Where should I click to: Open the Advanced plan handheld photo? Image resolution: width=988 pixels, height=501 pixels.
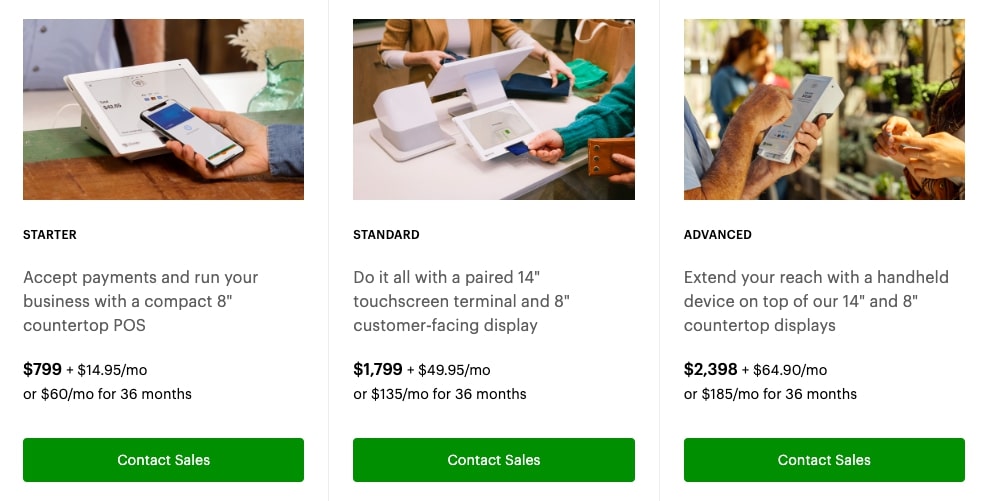[824, 109]
